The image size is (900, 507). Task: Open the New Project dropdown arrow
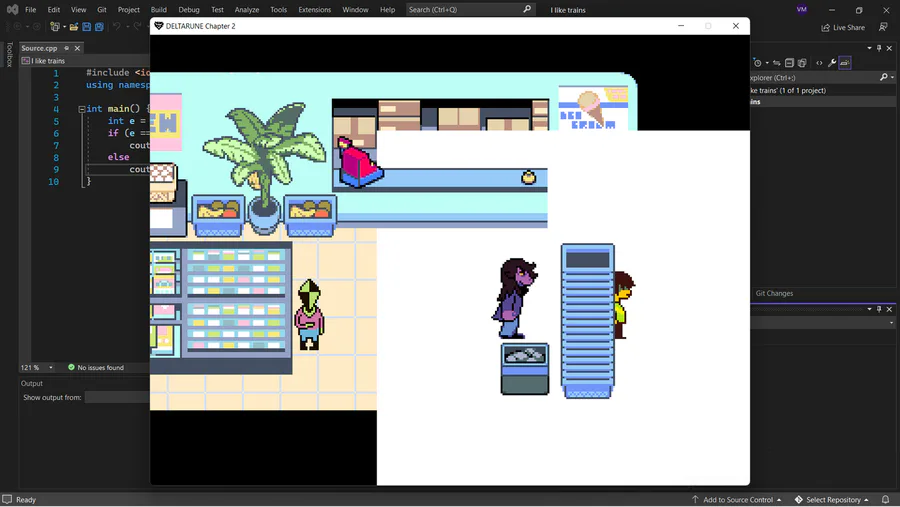64,27
